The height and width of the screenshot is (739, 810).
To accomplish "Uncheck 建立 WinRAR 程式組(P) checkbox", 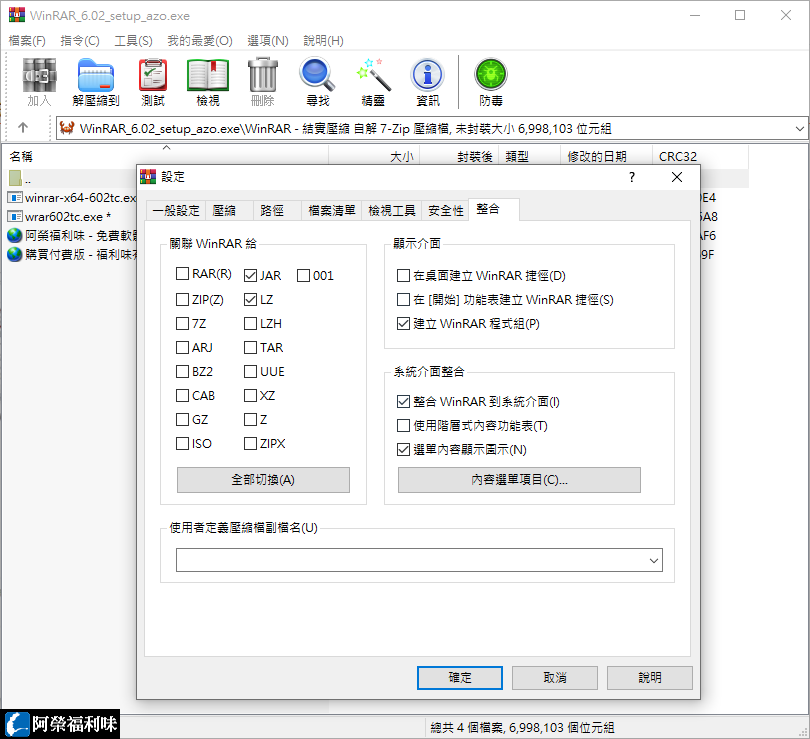I will click(x=403, y=324).
